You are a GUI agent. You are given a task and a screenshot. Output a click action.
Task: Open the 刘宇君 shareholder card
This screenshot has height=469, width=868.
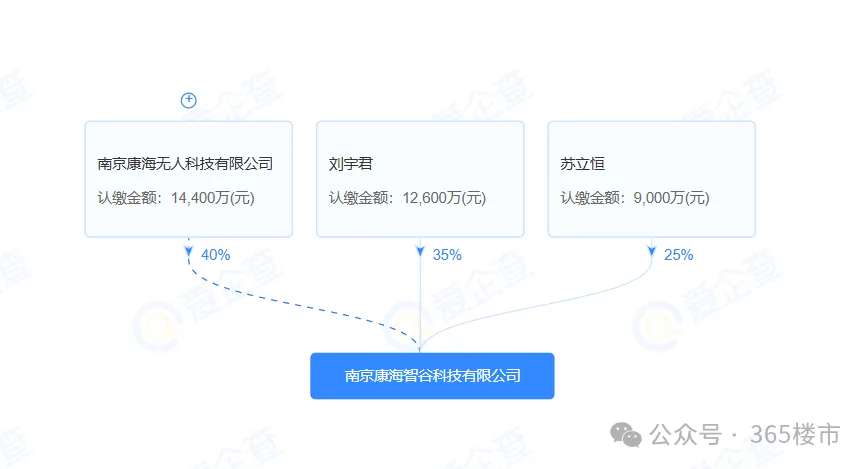tap(420, 179)
